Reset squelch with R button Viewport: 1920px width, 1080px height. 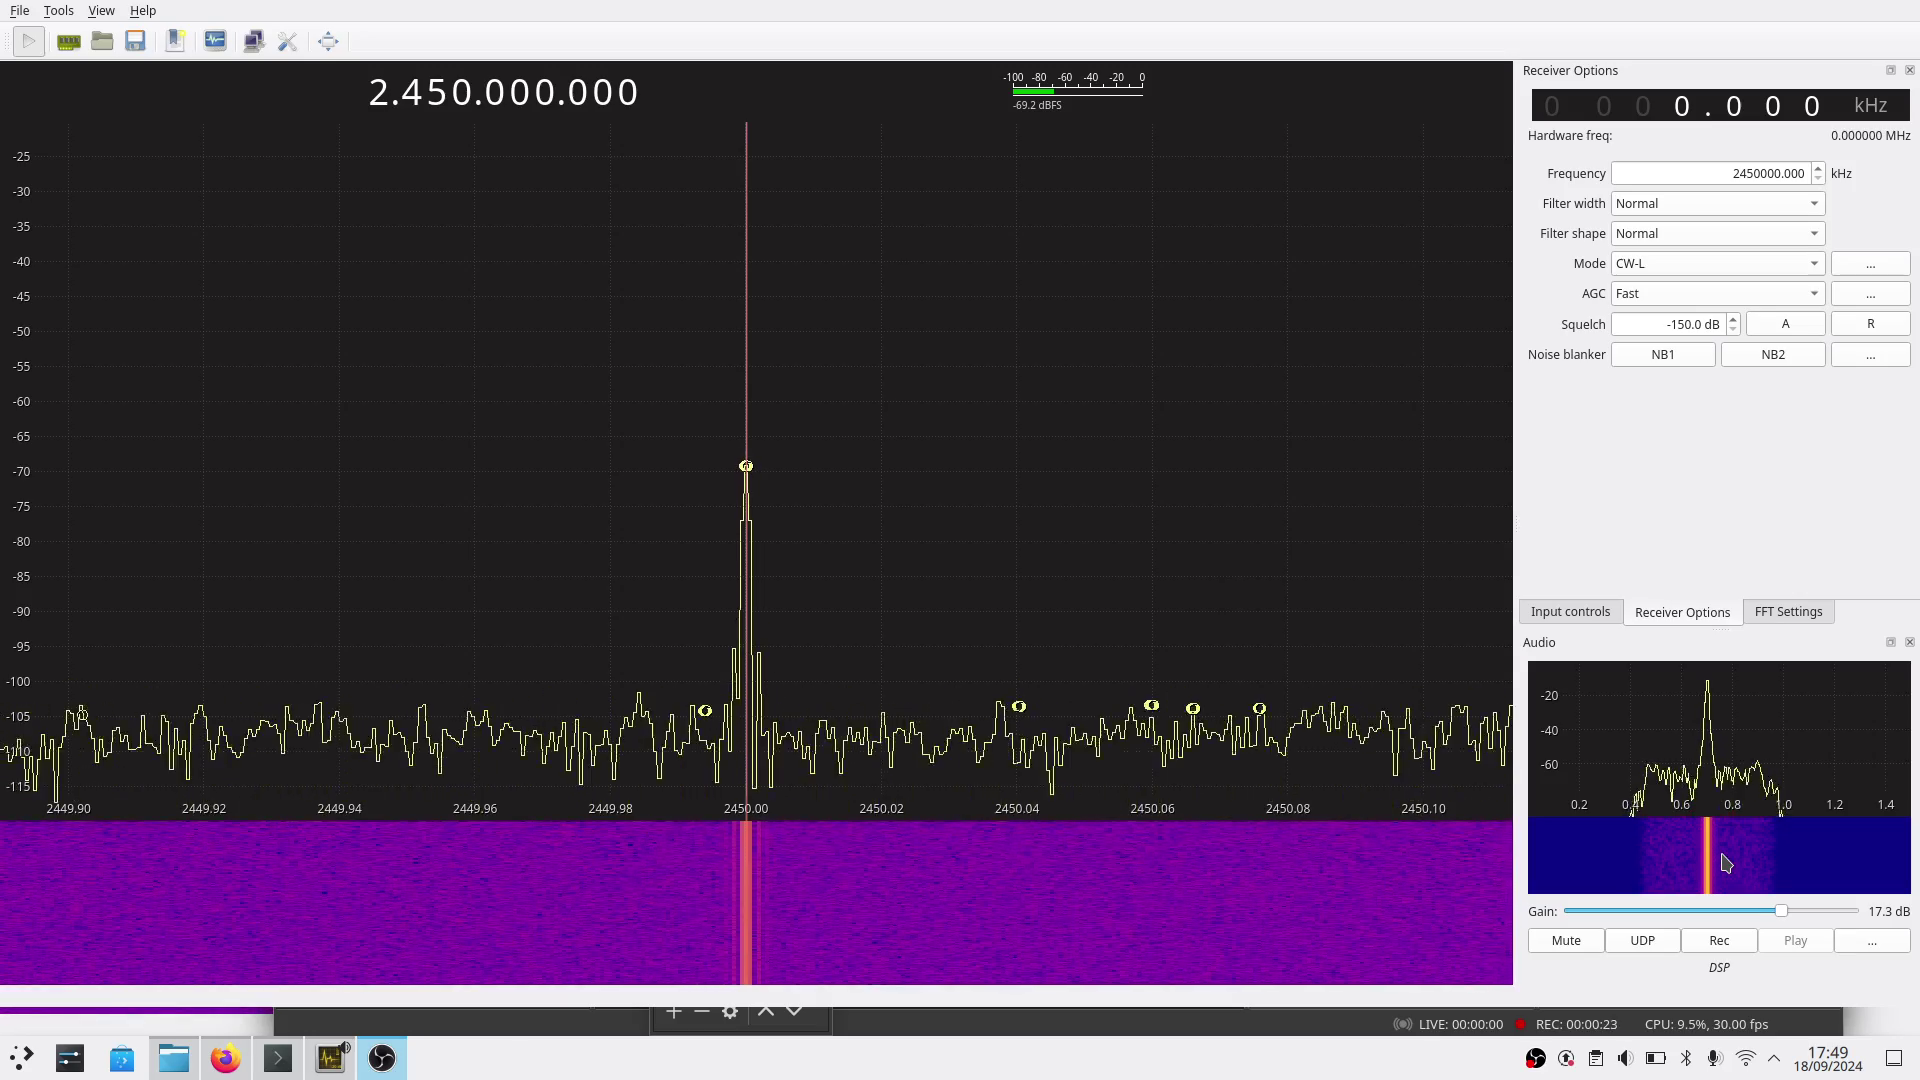click(1871, 324)
